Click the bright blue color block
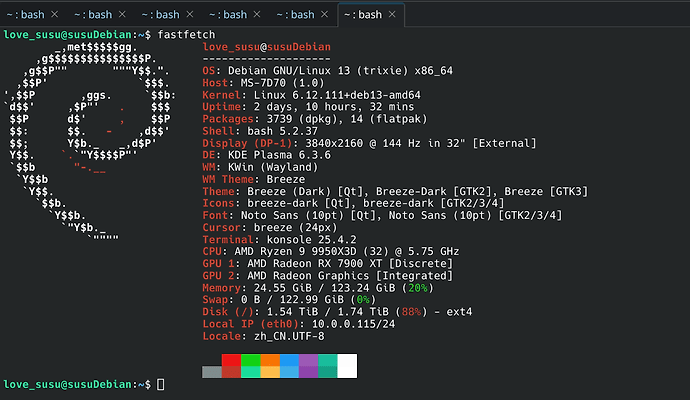690x400 pixels. 290,360
